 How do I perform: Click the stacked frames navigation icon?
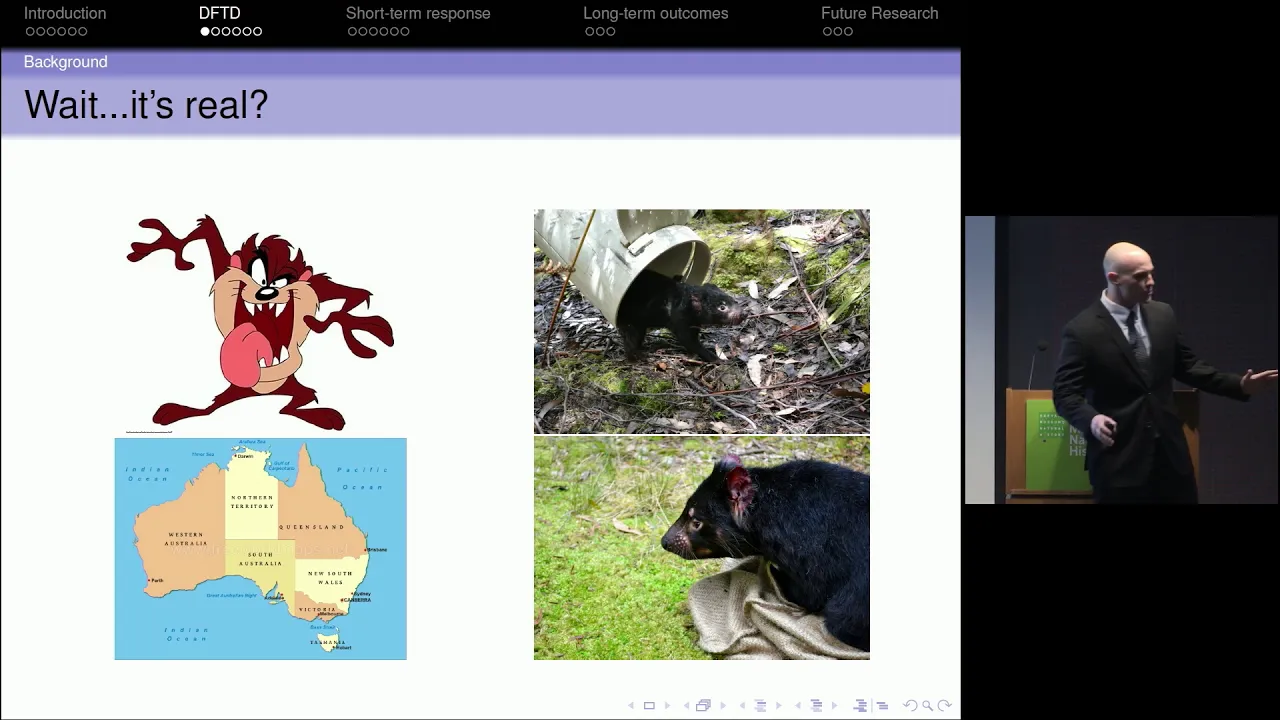(x=703, y=705)
